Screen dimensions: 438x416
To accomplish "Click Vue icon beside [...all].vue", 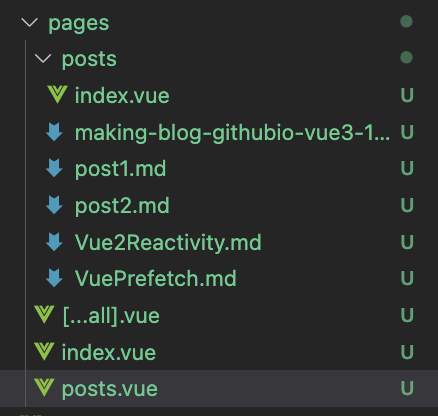I will [44, 314].
